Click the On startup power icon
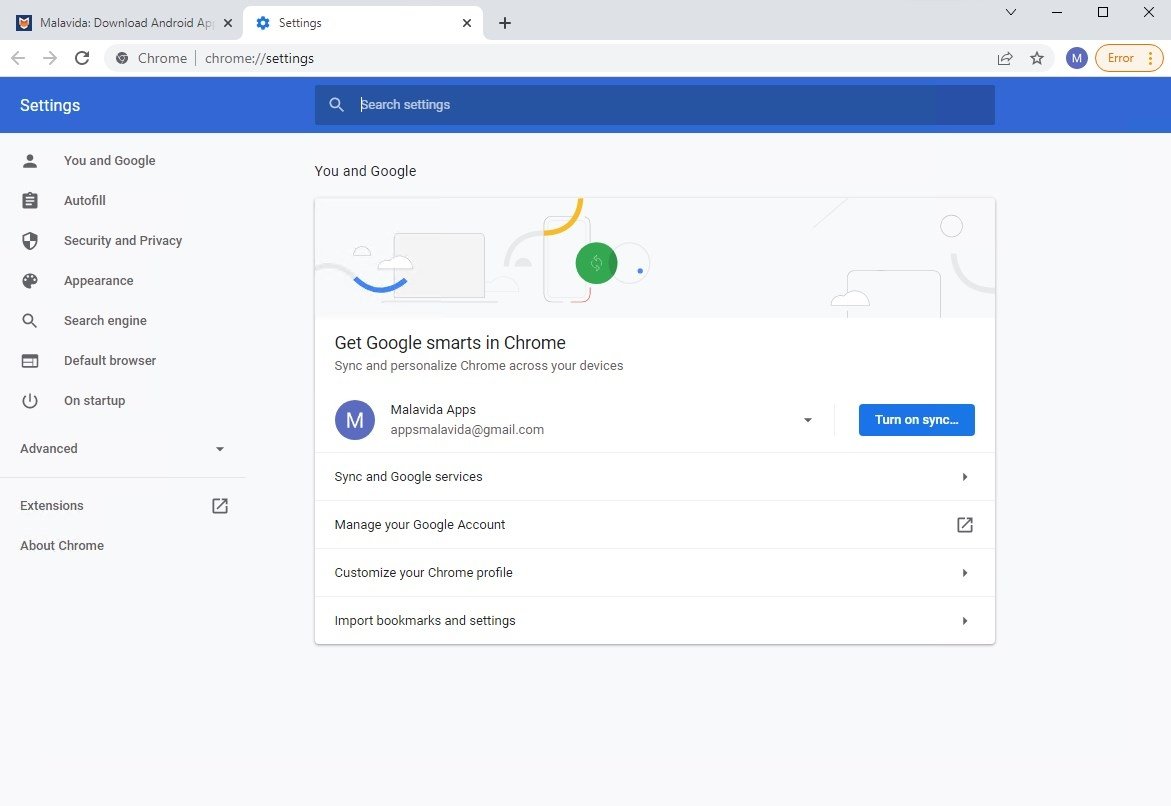1171x806 pixels. tap(30, 400)
